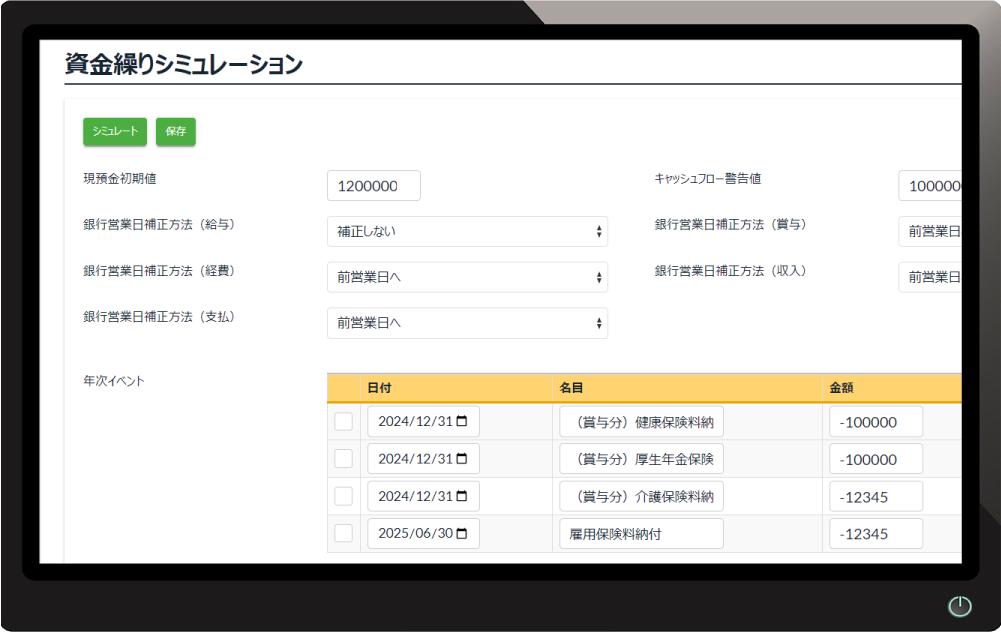Open 銀行営業日補正方法（経費）dropdown
The height and width of the screenshot is (632, 1001).
pyautogui.click(x=467, y=278)
